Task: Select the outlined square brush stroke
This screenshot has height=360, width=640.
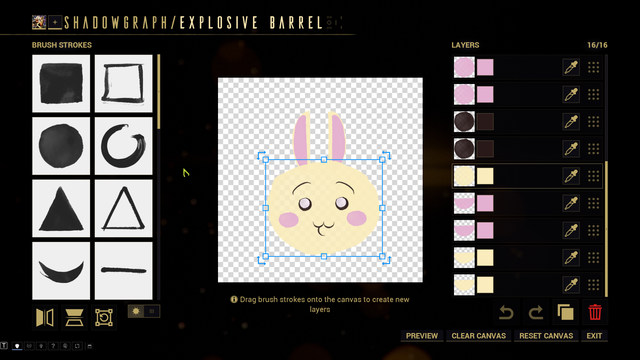Action: (124, 84)
